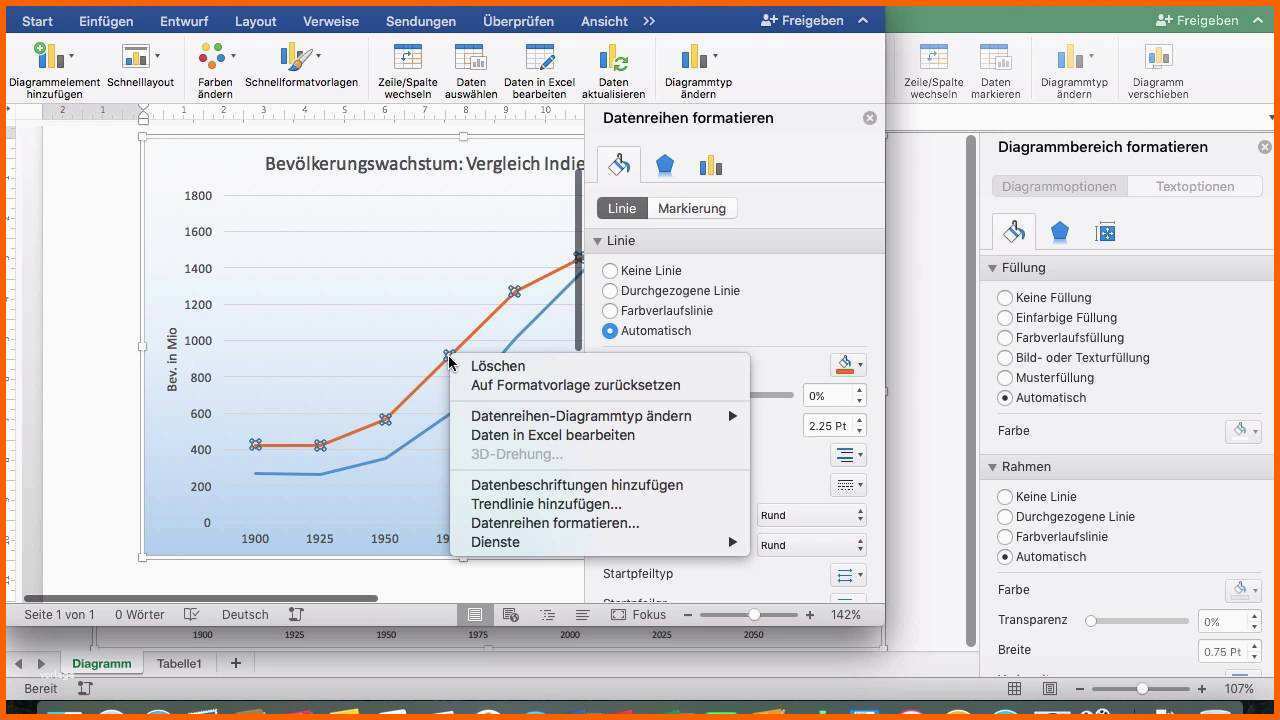The width and height of the screenshot is (1280, 720).
Task: Adjust Word zoom slider in status bar
Action: click(x=754, y=615)
